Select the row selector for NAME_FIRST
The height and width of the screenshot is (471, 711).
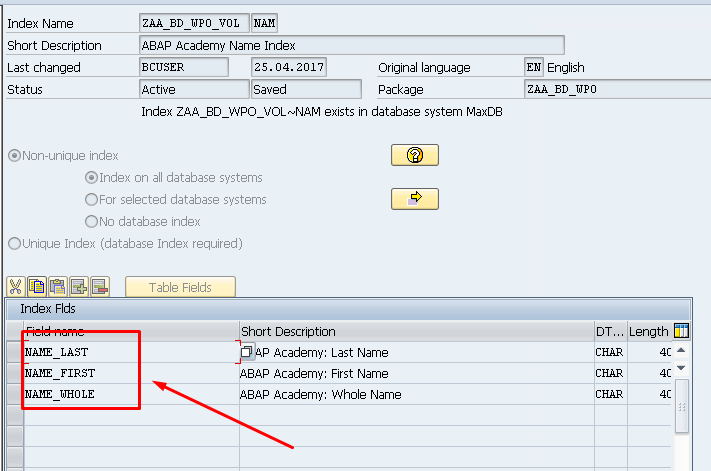pyautogui.click(x=15, y=373)
